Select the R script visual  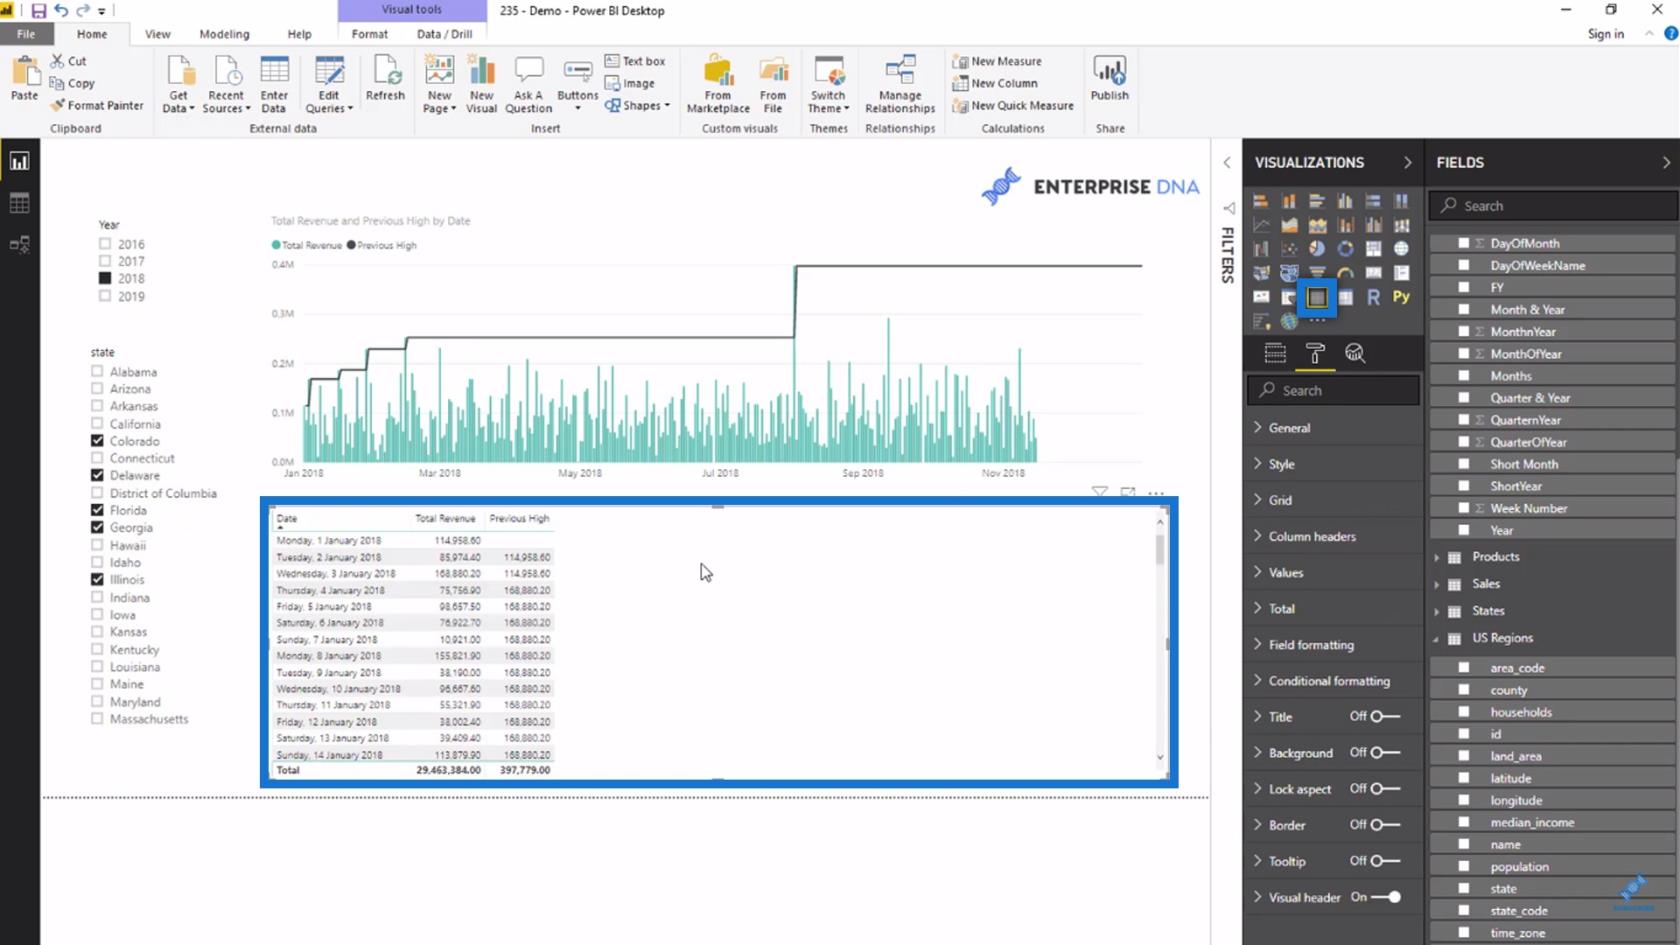[1373, 297]
